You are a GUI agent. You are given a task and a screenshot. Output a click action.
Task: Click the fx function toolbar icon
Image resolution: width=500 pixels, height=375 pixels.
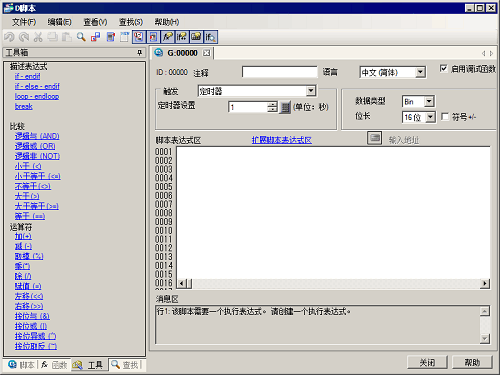[168, 37]
